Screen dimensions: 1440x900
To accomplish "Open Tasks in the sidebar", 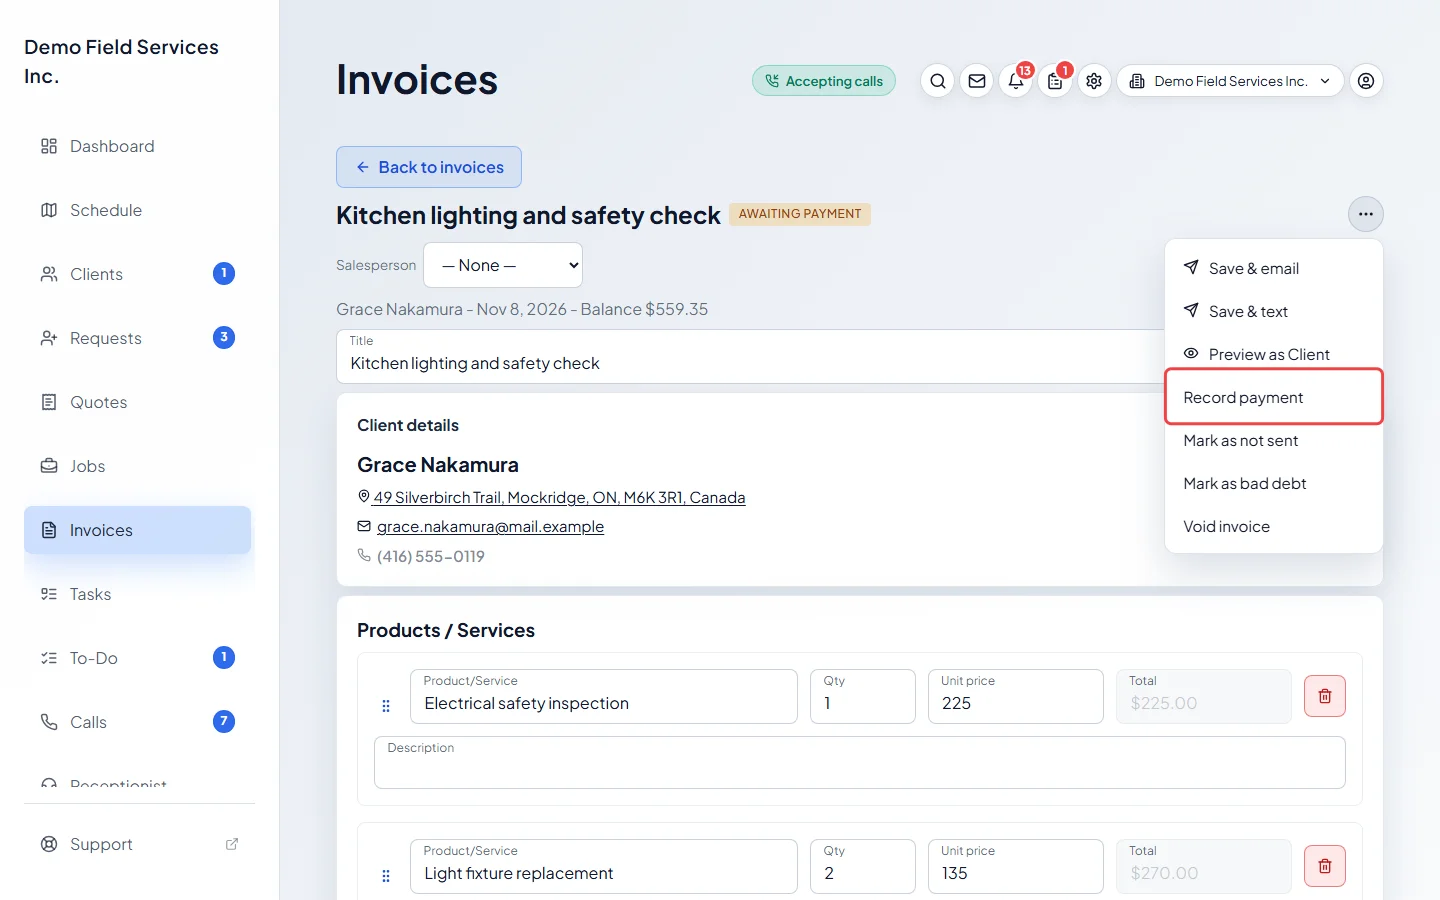I will point(138,594).
